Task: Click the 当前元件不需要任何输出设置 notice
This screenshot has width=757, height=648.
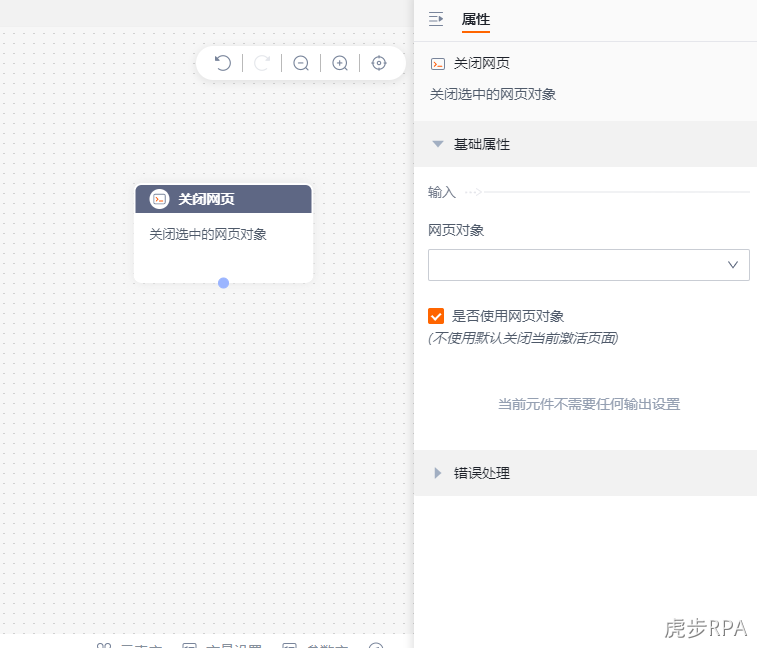Action: coord(589,404)
